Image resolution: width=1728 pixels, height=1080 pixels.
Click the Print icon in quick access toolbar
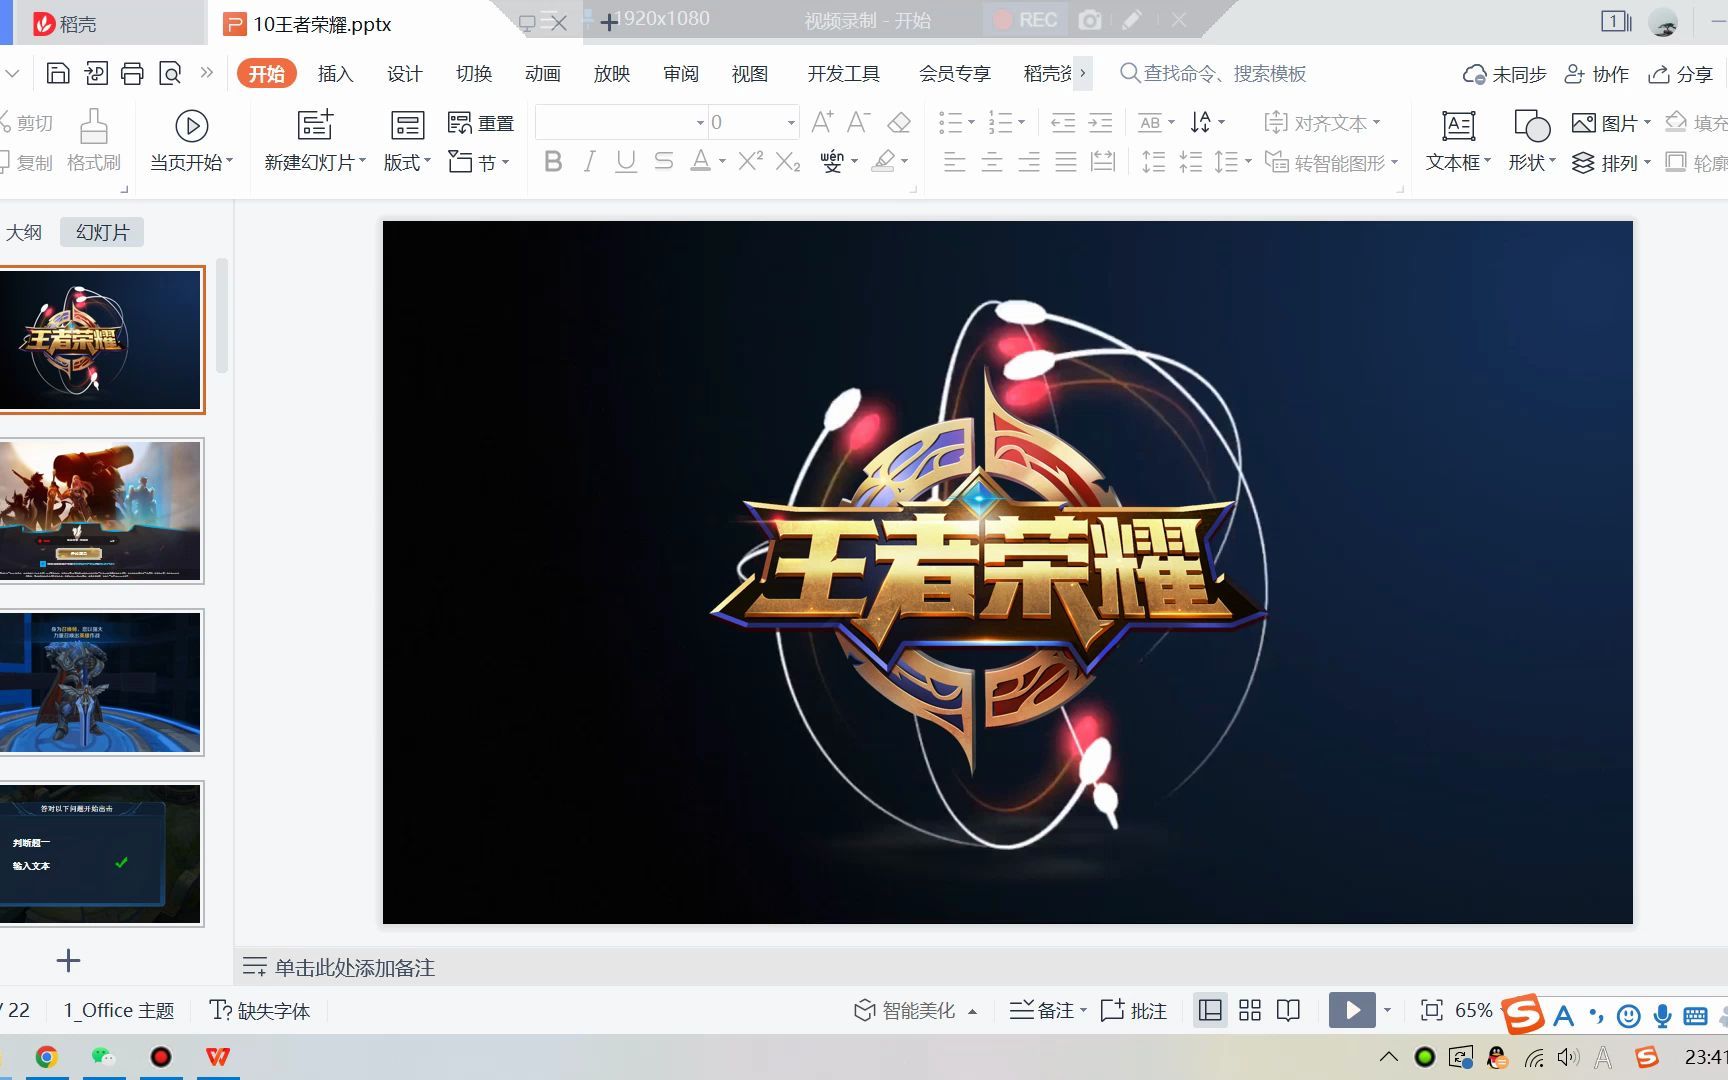(x=132, y=73)
